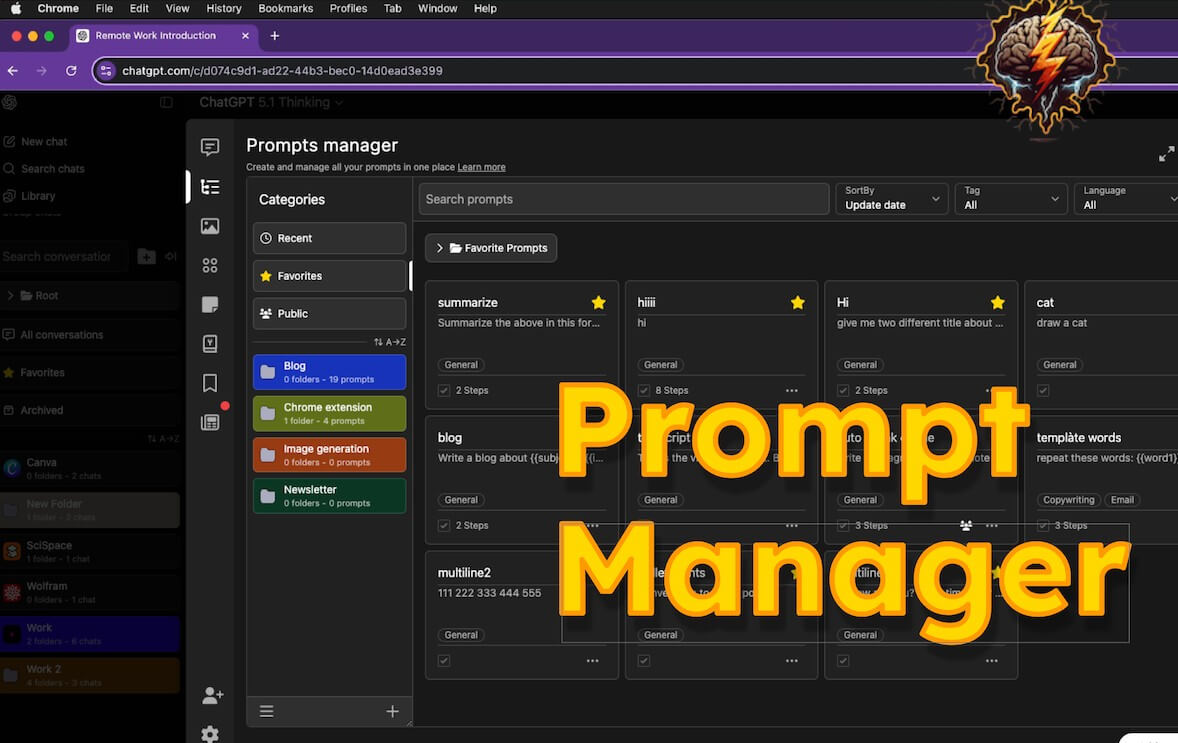Click the hamburger menu under Categories

266,711
